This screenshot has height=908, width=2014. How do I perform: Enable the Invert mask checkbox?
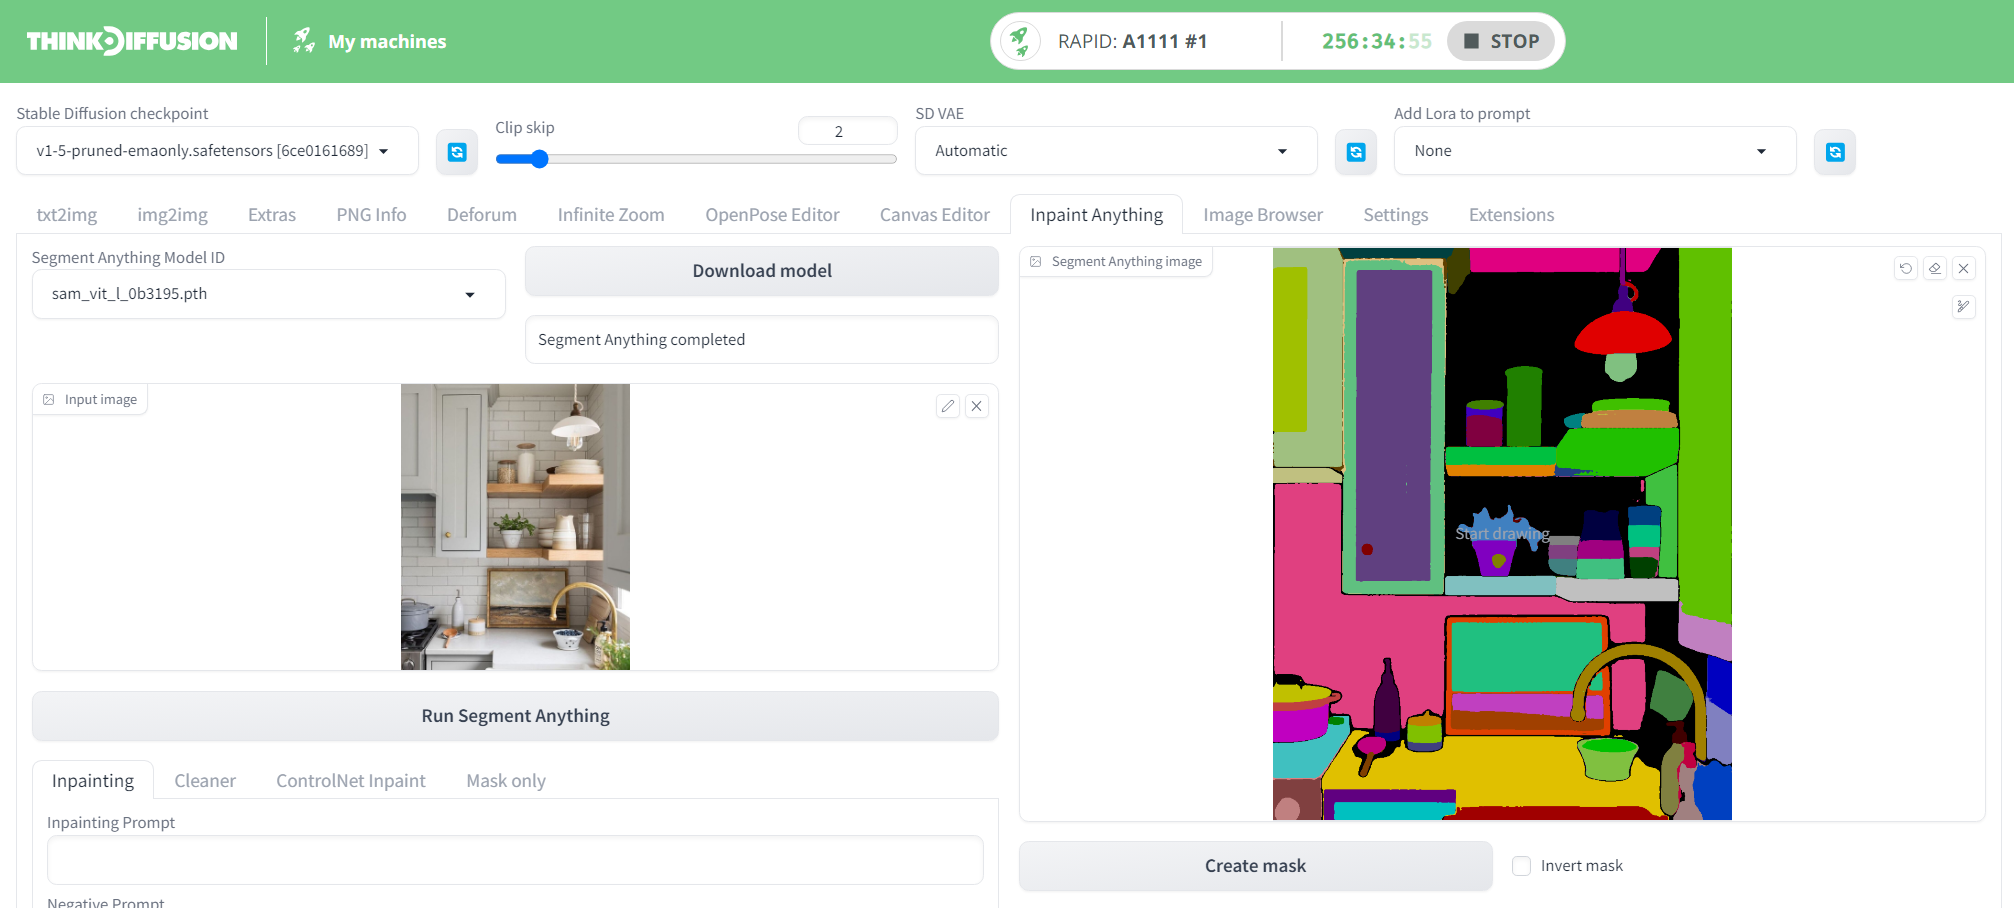[x=1521, y=866]
